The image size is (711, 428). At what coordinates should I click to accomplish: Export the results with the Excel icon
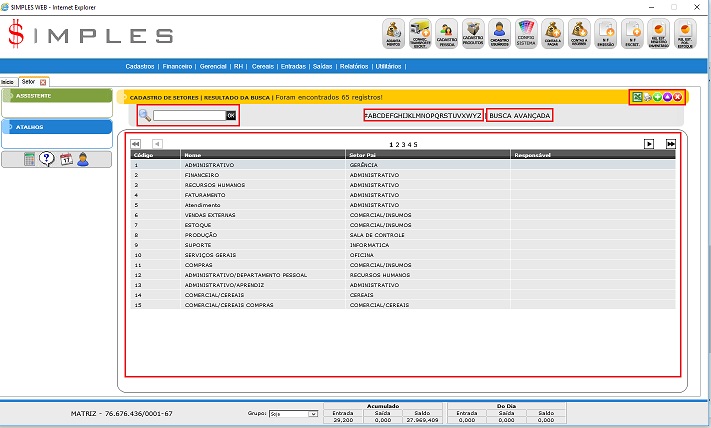point(637,97)
